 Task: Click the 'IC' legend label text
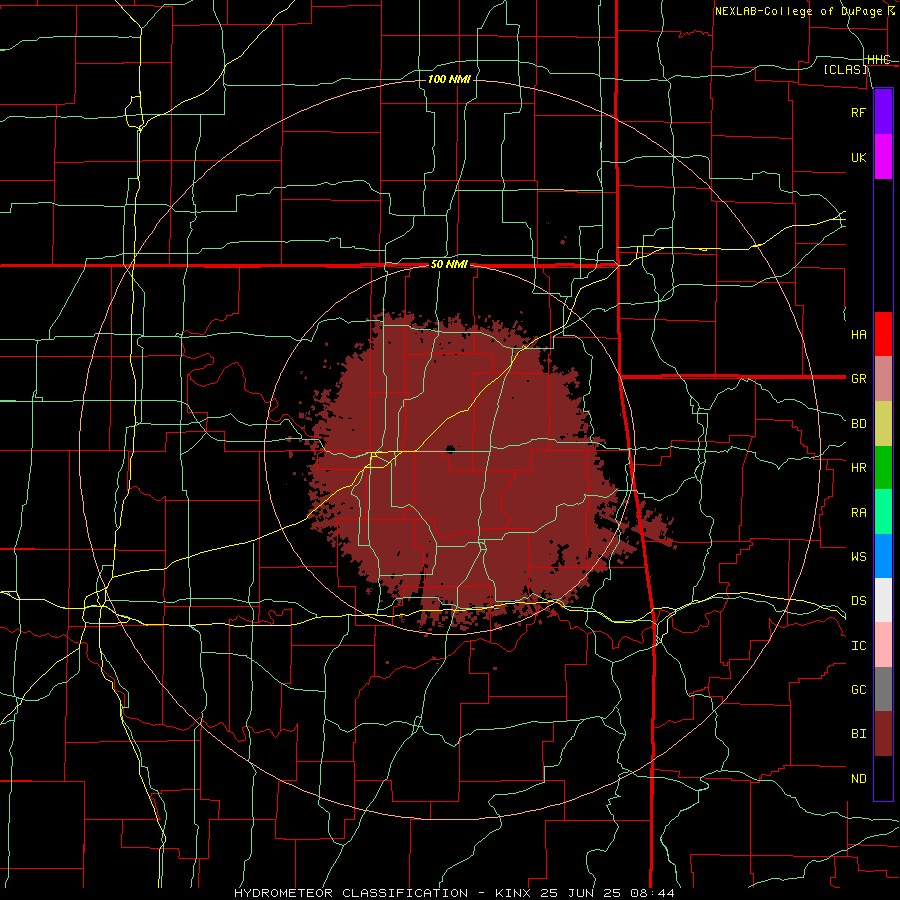pos(859,646)
